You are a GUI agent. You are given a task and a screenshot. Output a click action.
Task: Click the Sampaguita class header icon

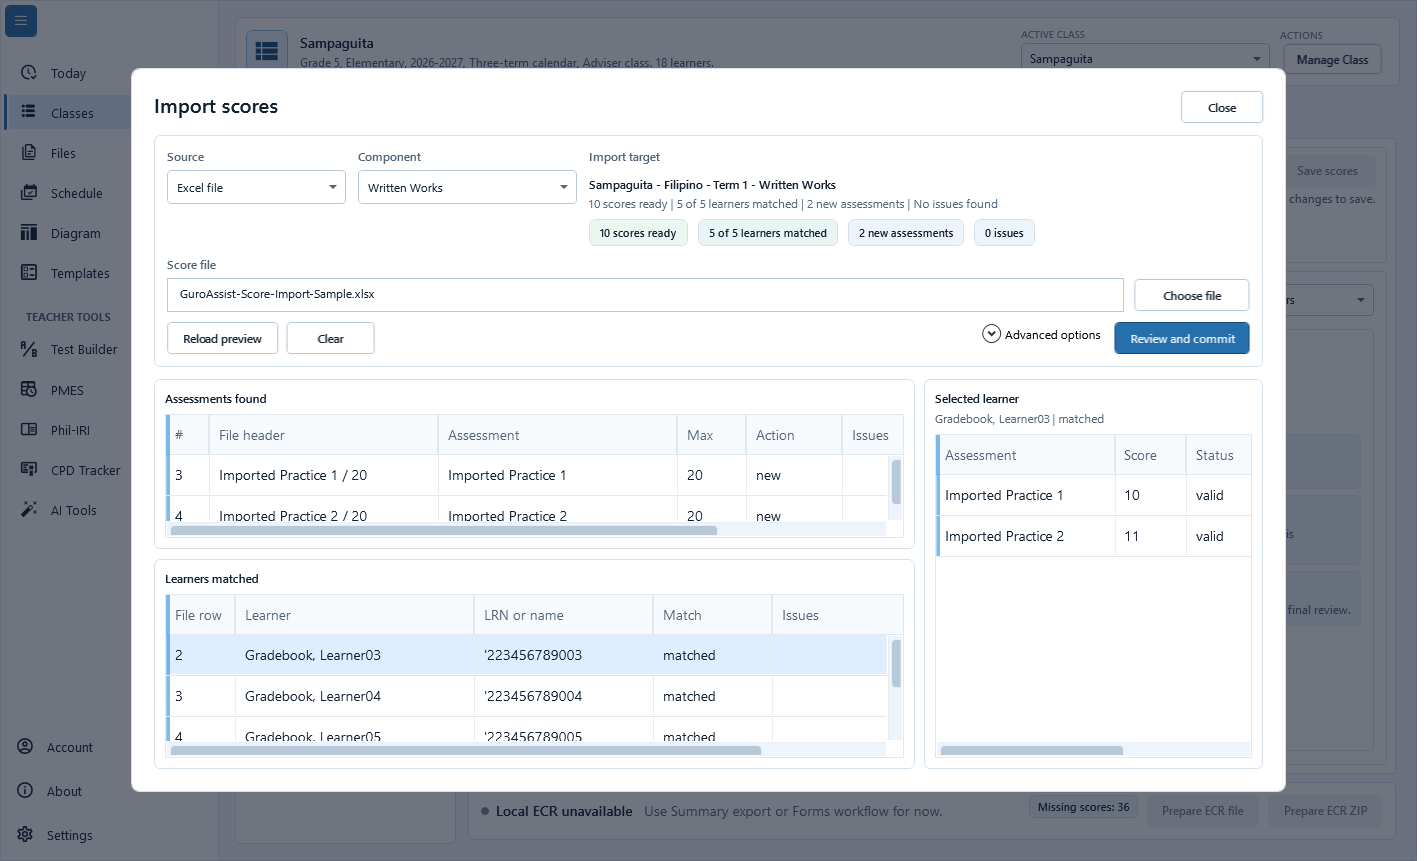pyautogui.click(x=266, y=51)
